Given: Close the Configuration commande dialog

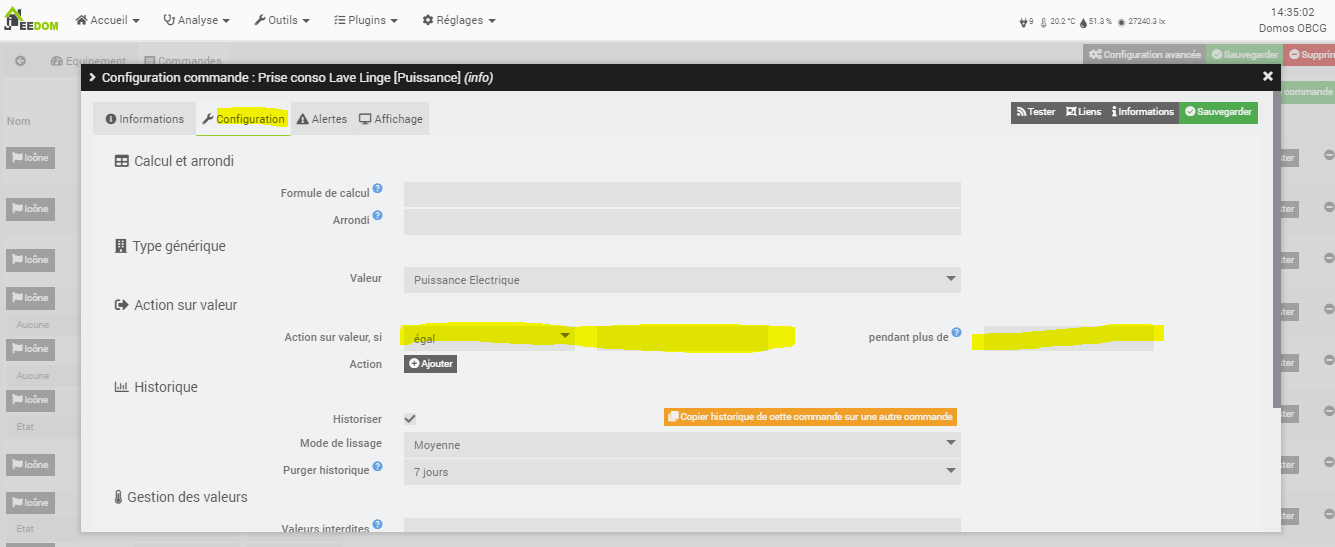Looking at the screenshot, I should click(1268, 76).
